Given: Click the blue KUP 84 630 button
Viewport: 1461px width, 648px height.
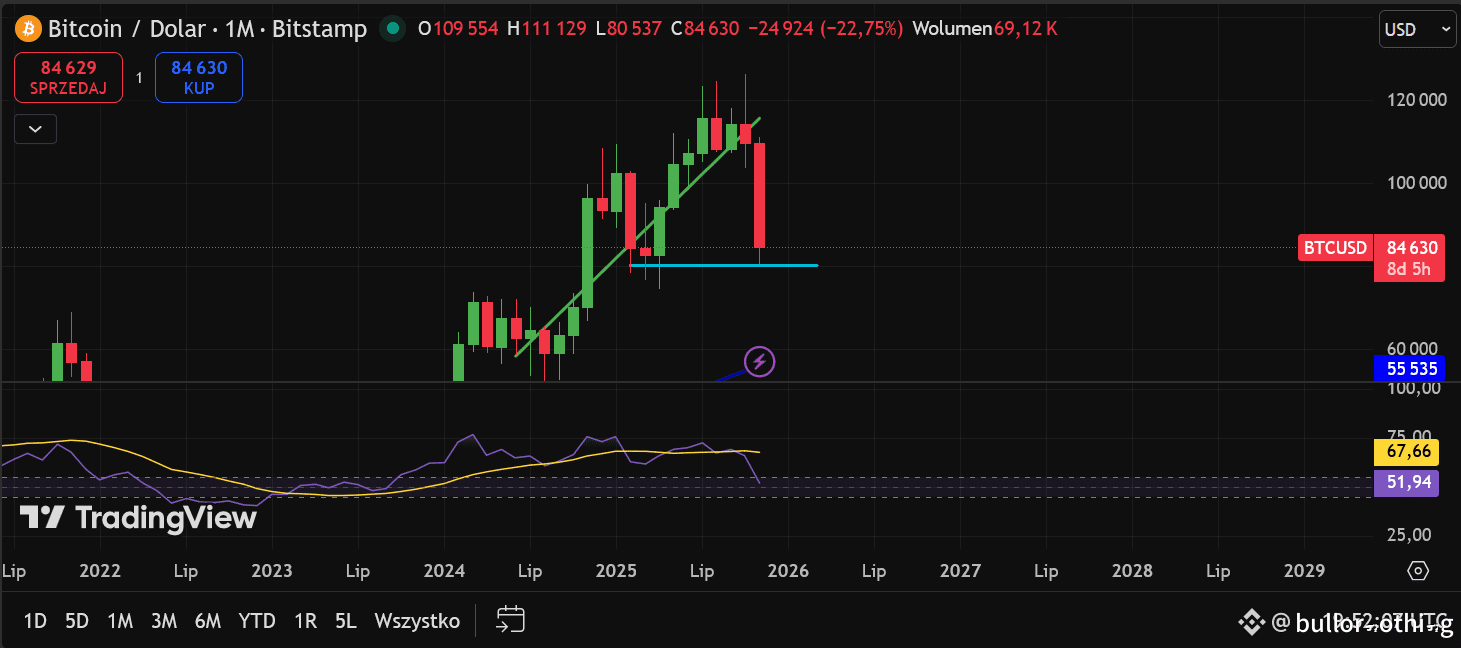Looking at the screenshot, I should (199, 77).
